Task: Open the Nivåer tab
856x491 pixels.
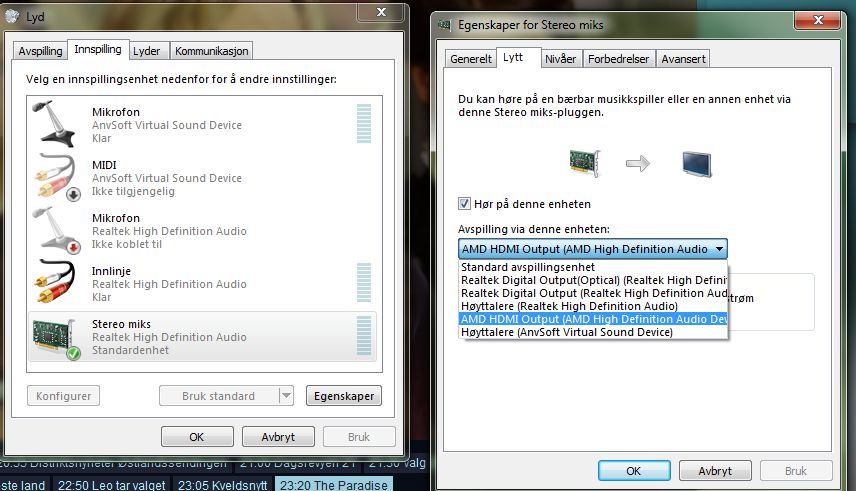Action: [560, 59]
